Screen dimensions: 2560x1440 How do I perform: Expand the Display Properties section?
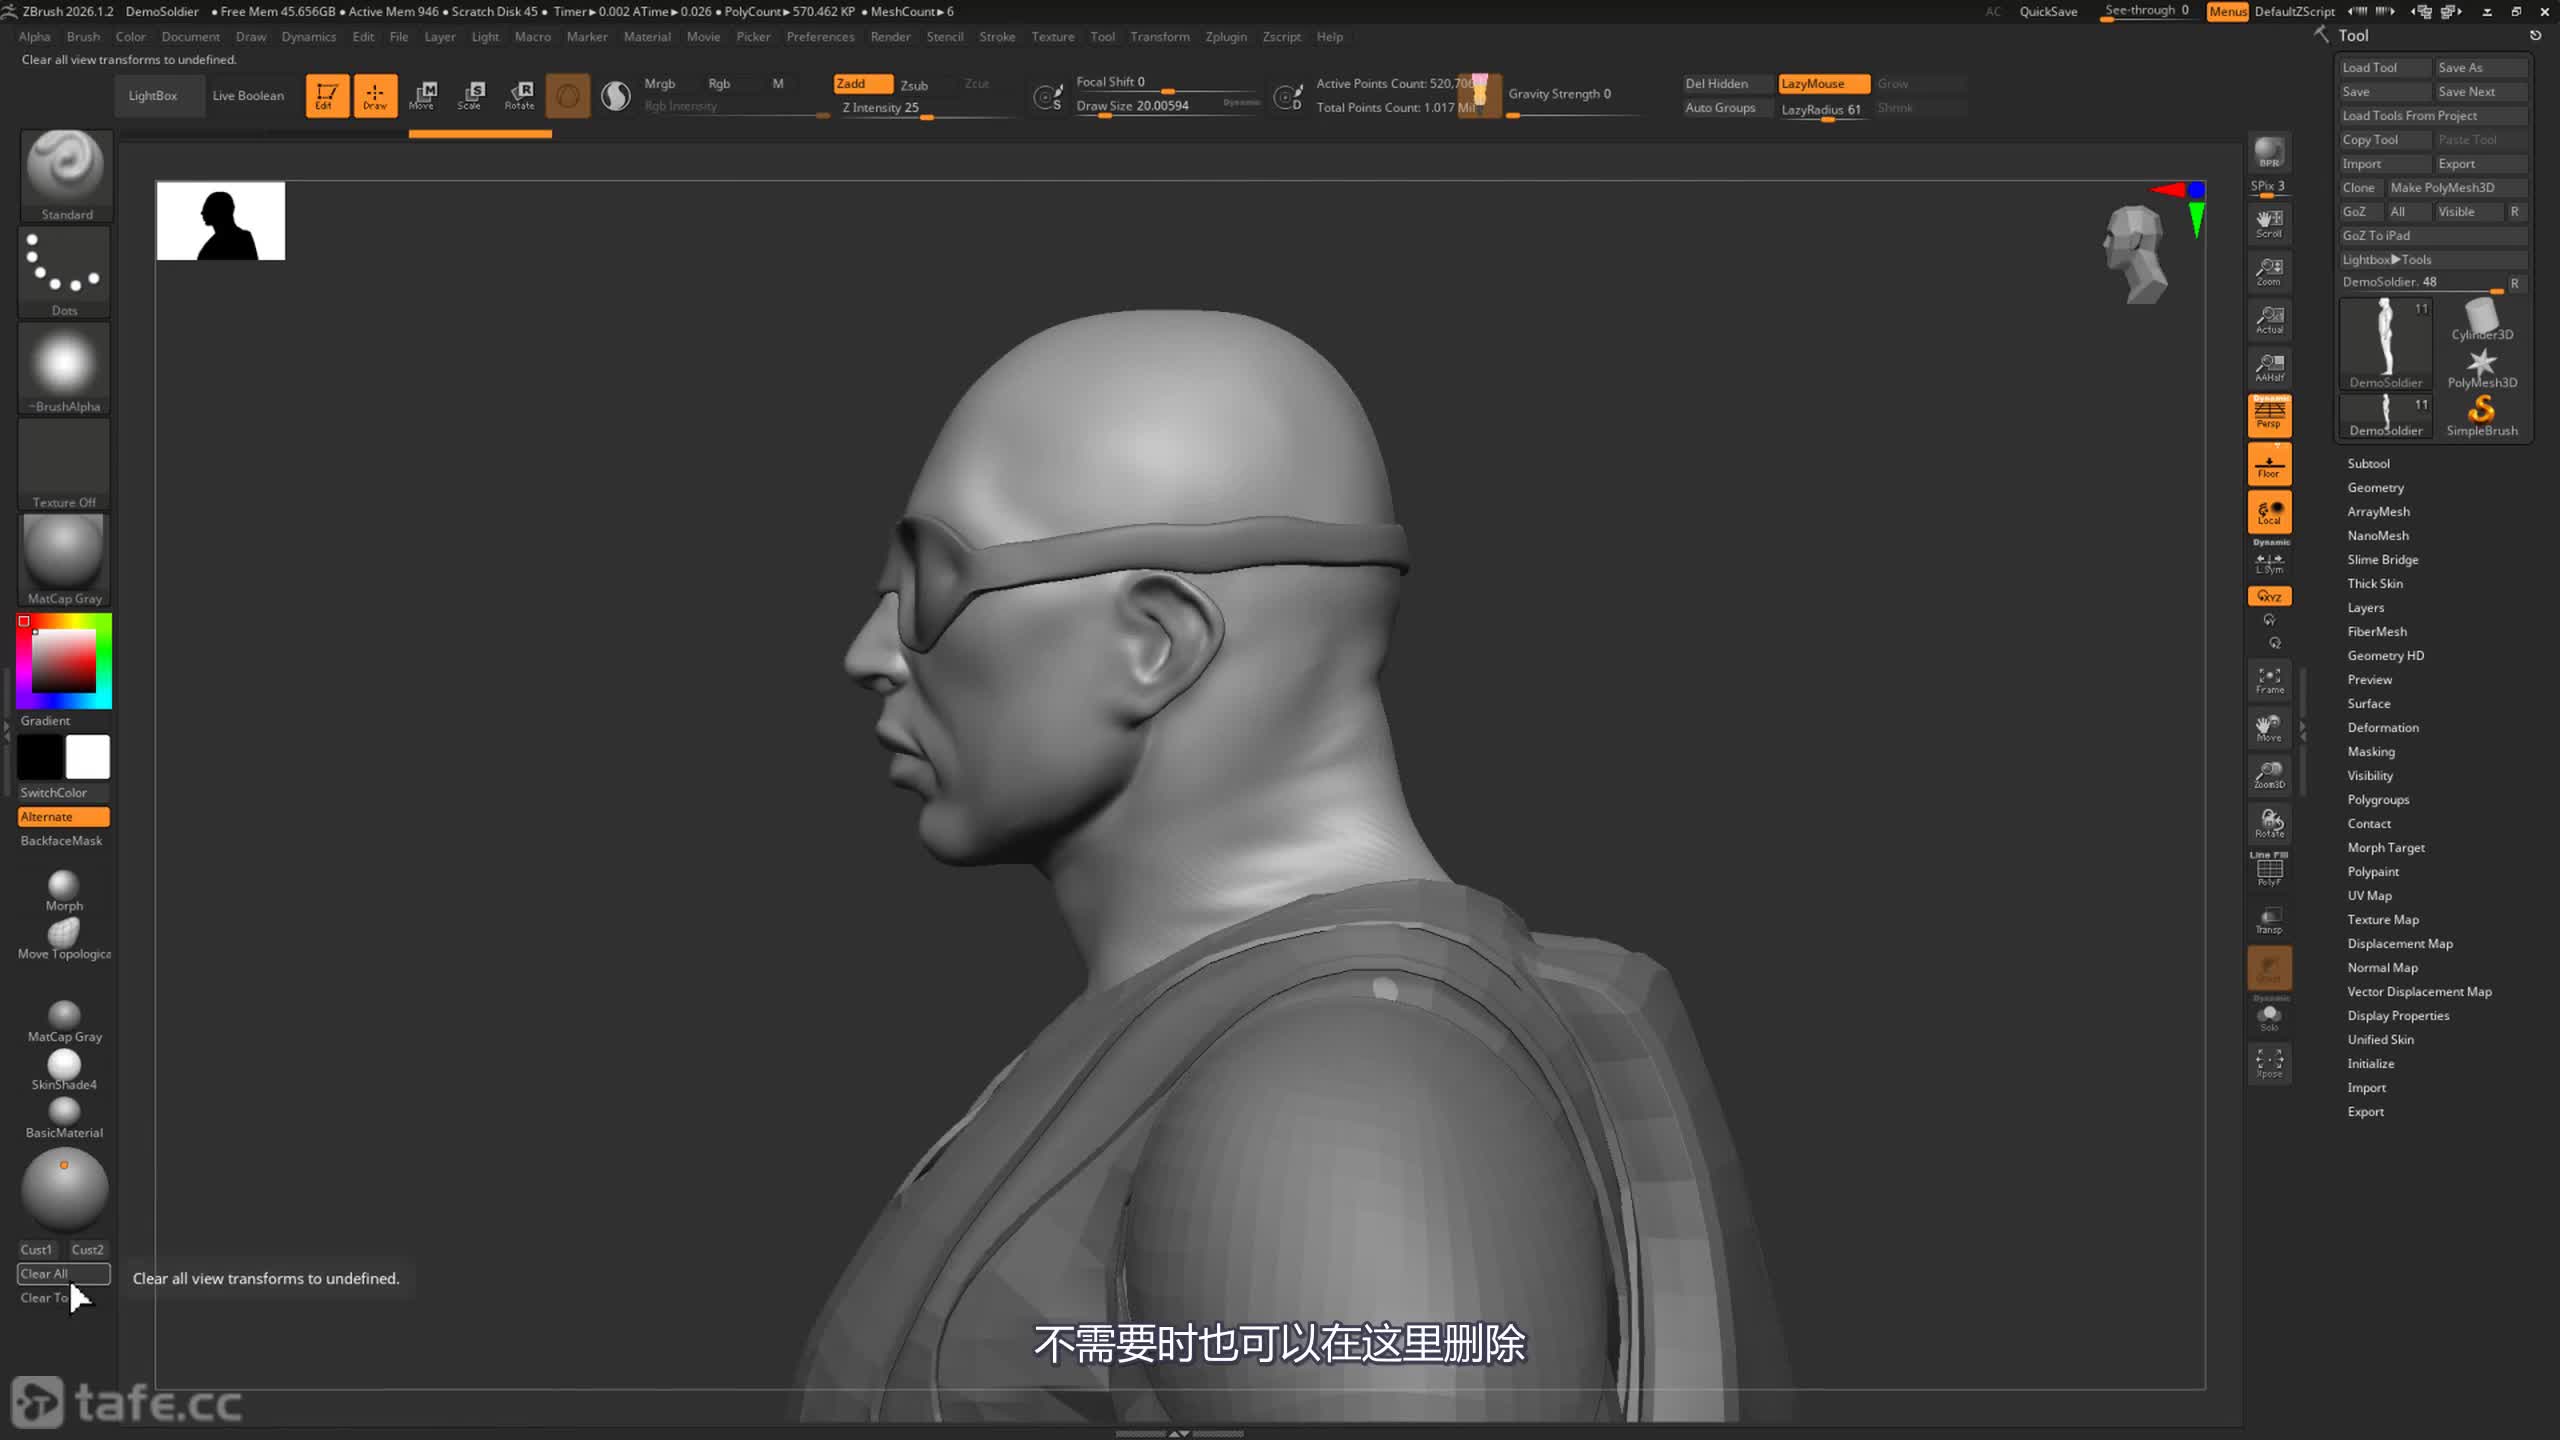2398,1016
